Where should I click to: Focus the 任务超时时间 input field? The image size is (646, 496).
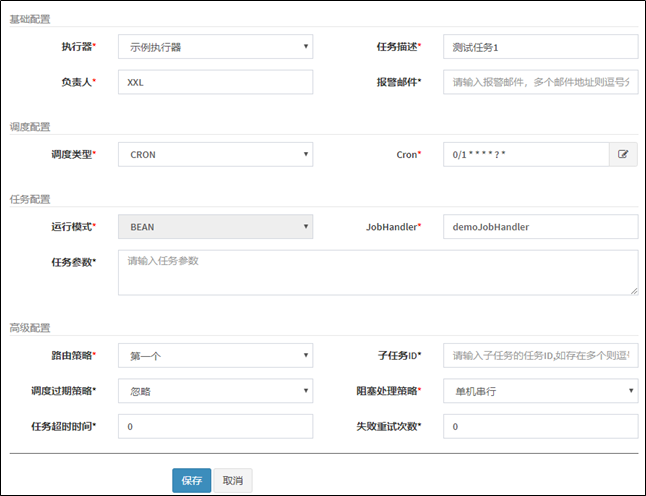tap(215, 427)
